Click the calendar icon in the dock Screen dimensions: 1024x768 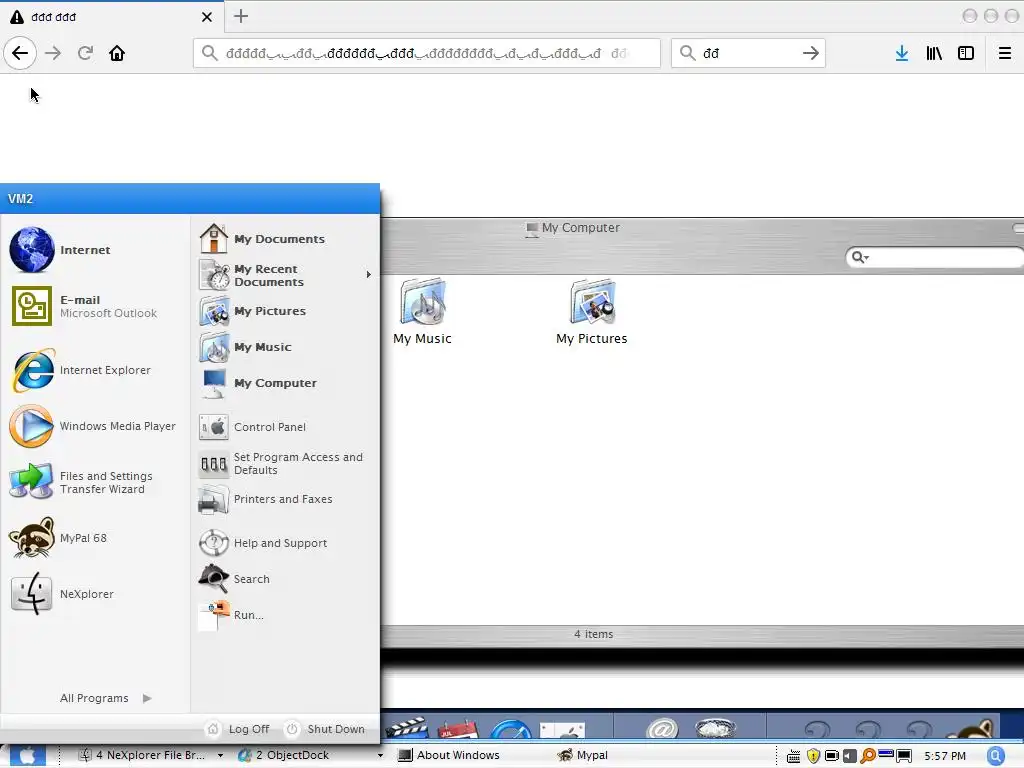click(458, 728)
